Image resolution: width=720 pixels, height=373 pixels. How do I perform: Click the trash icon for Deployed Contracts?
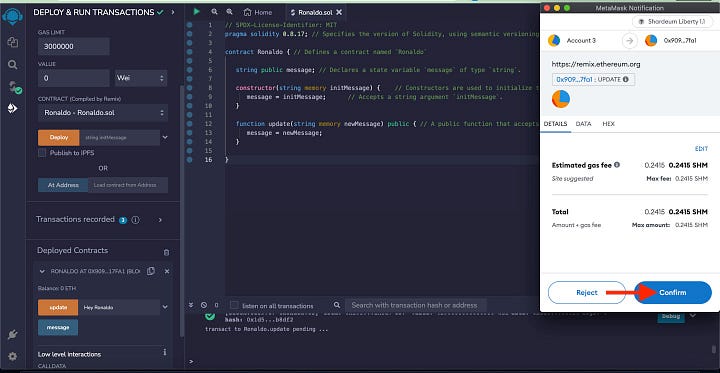point(166,252)
